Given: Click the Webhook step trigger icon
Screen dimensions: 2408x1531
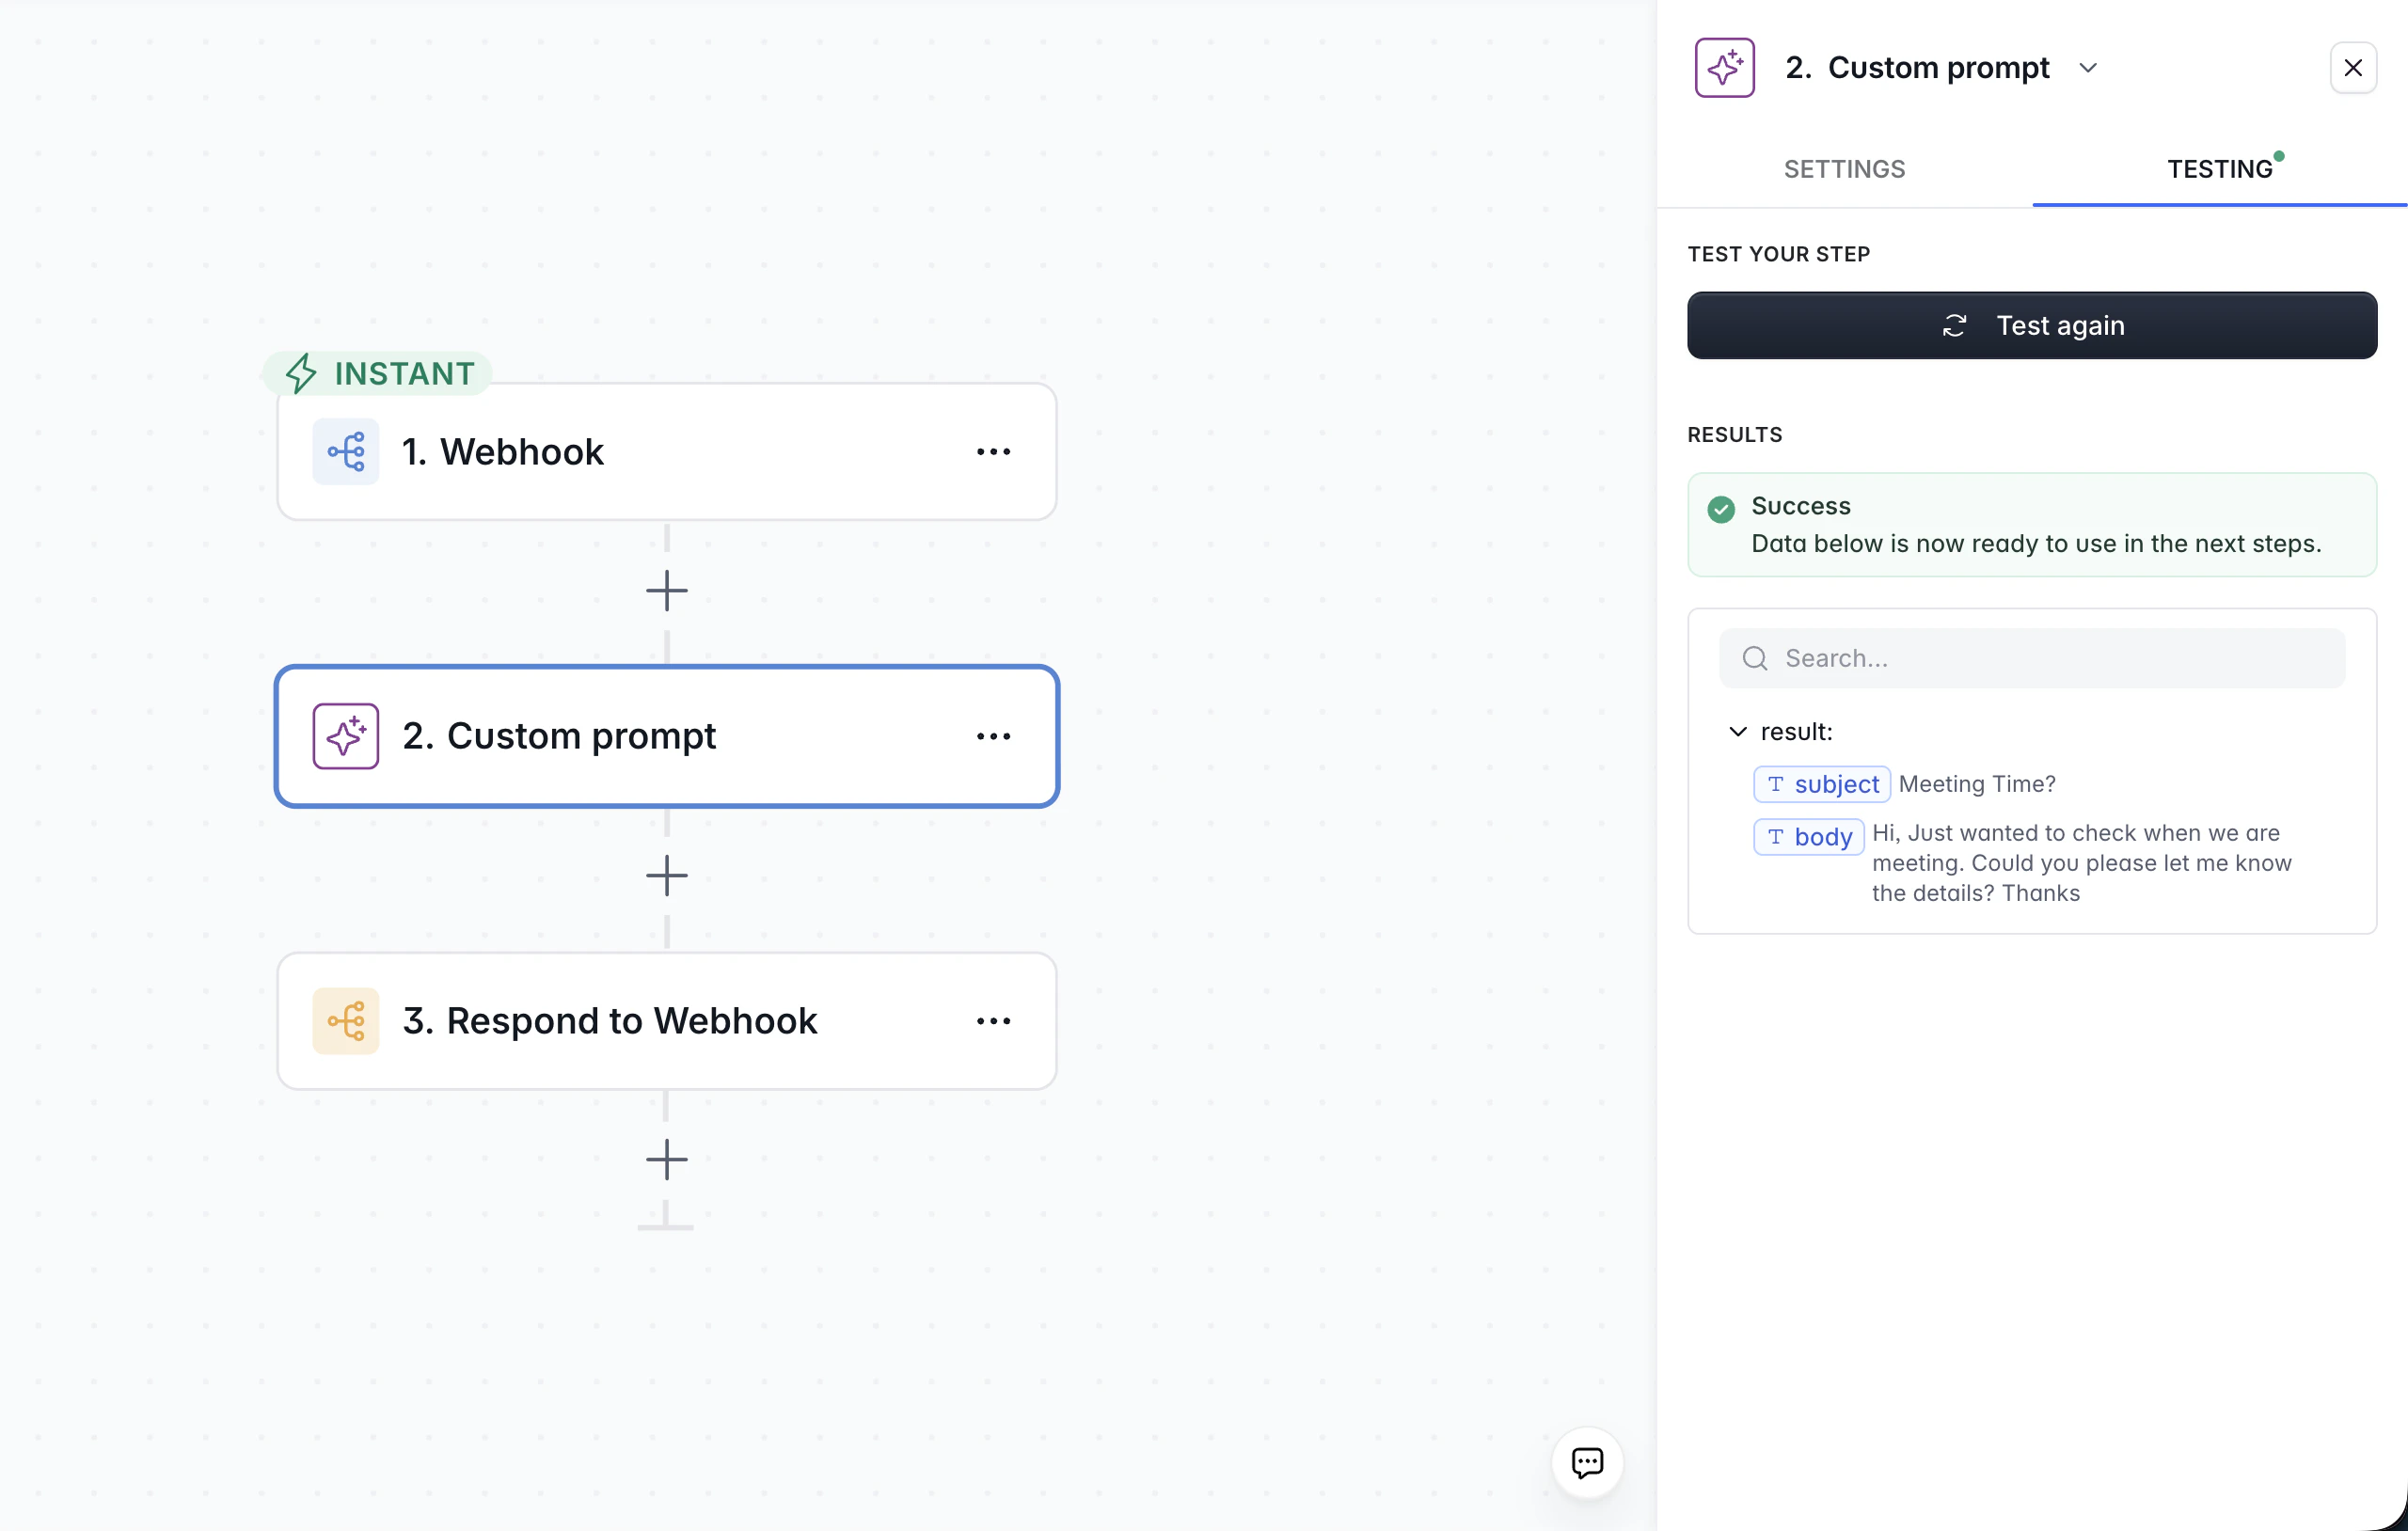Looking at the screenshot, I should click(345, 452).
